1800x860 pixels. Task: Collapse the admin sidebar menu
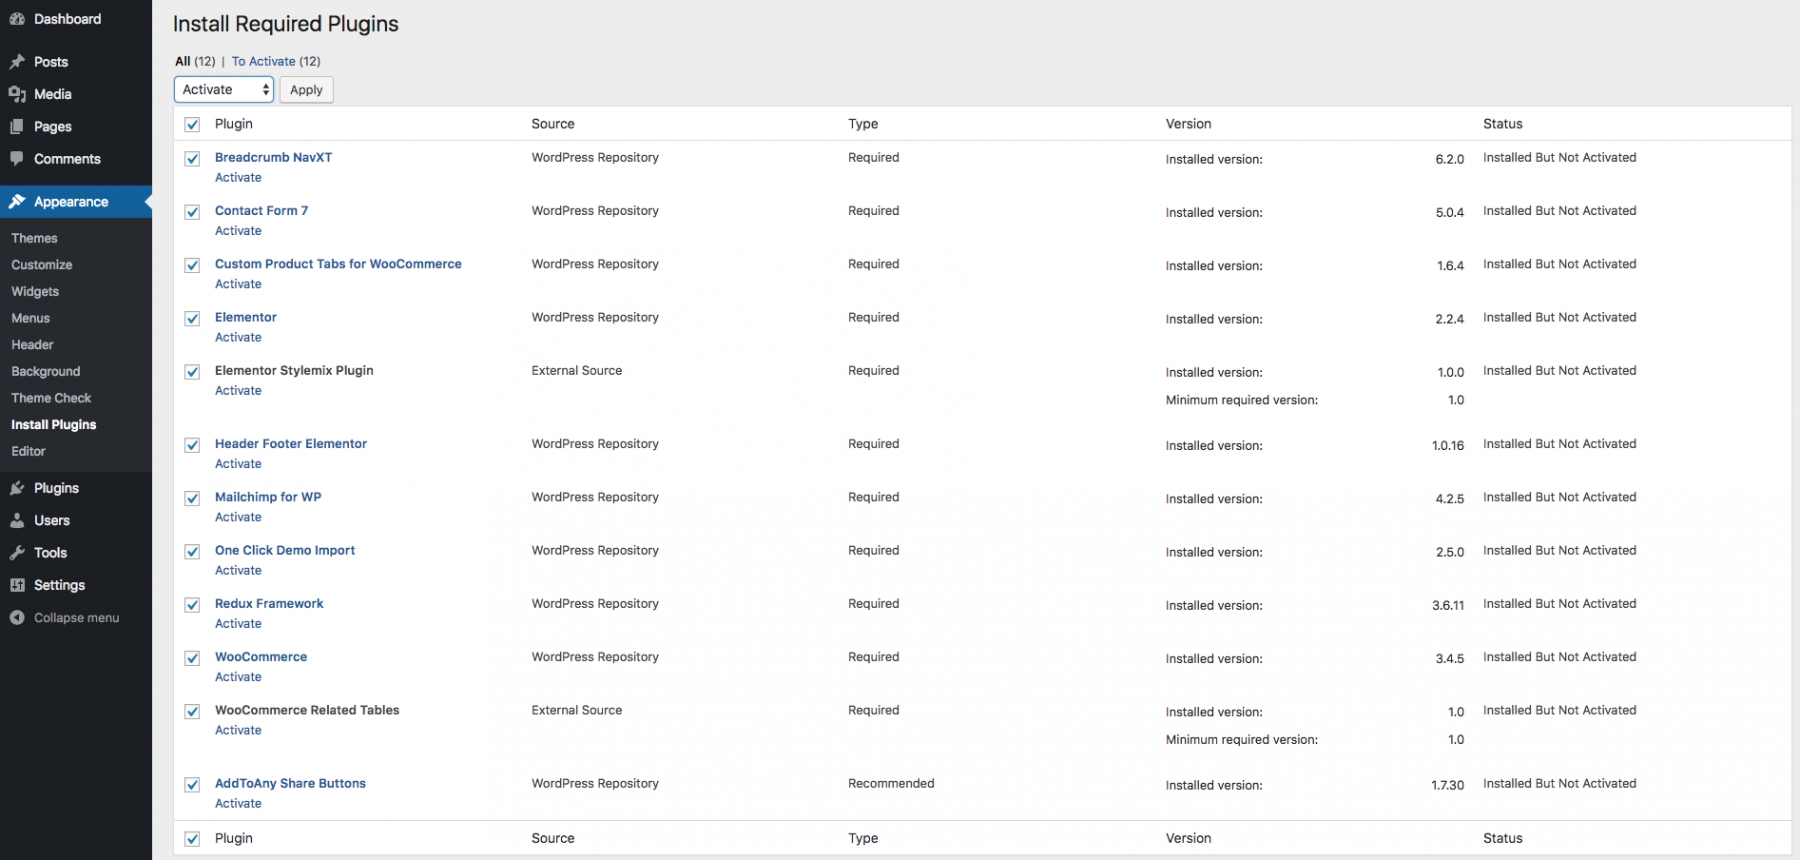point(65,618)
